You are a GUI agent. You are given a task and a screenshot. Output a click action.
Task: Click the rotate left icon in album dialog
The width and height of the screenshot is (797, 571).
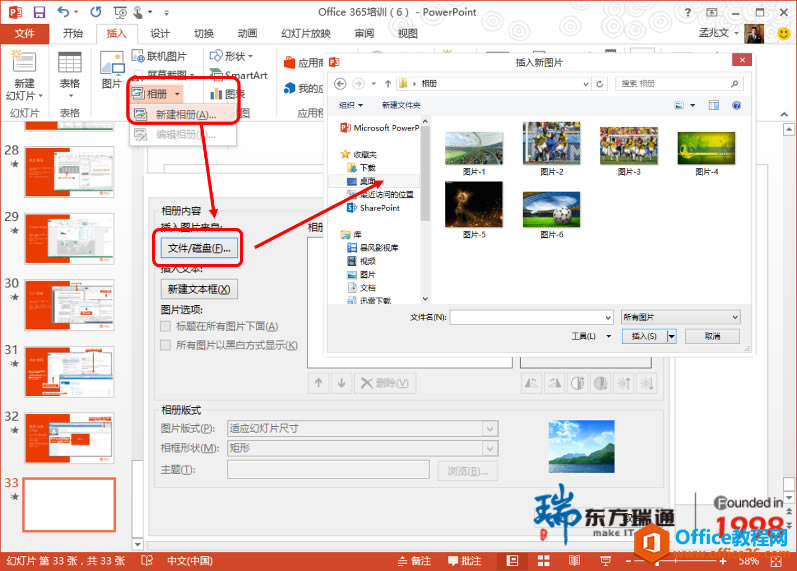click(531, 383)
